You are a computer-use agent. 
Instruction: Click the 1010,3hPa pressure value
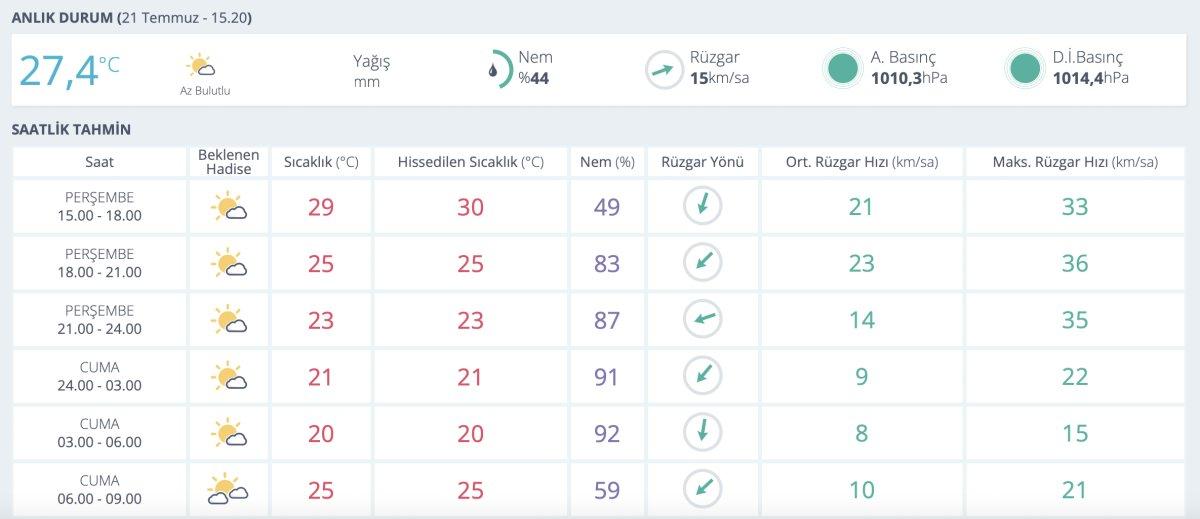909,78
